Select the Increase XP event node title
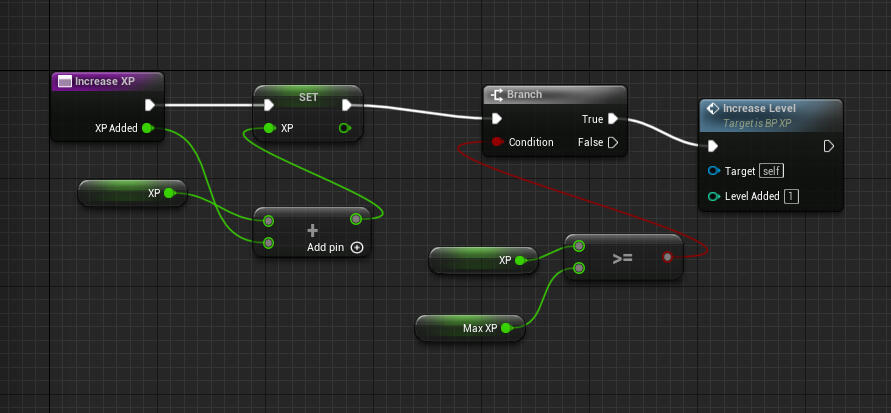Image resolution: width=891 pixels, height=413 pixels. tap(105, 81)
